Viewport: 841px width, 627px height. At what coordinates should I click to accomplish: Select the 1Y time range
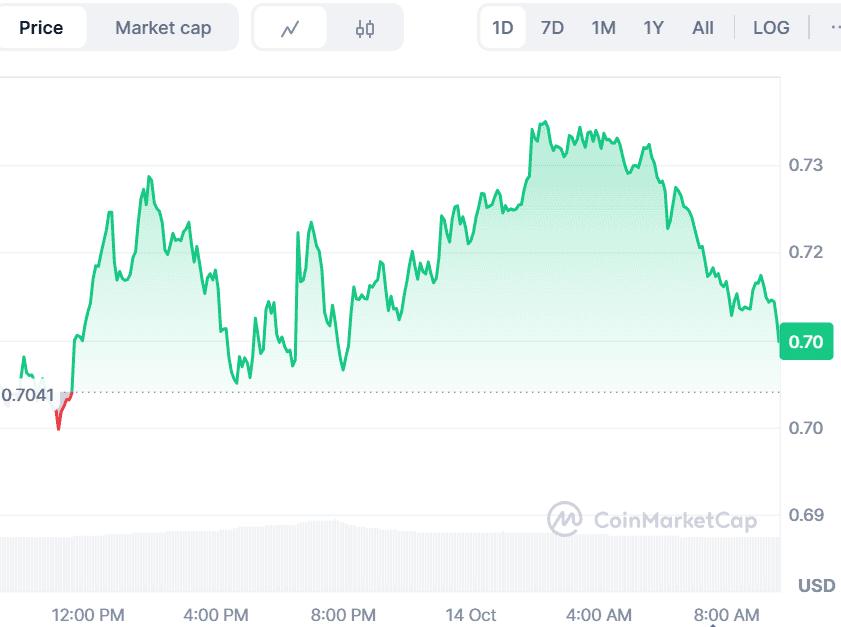[653, 28]
